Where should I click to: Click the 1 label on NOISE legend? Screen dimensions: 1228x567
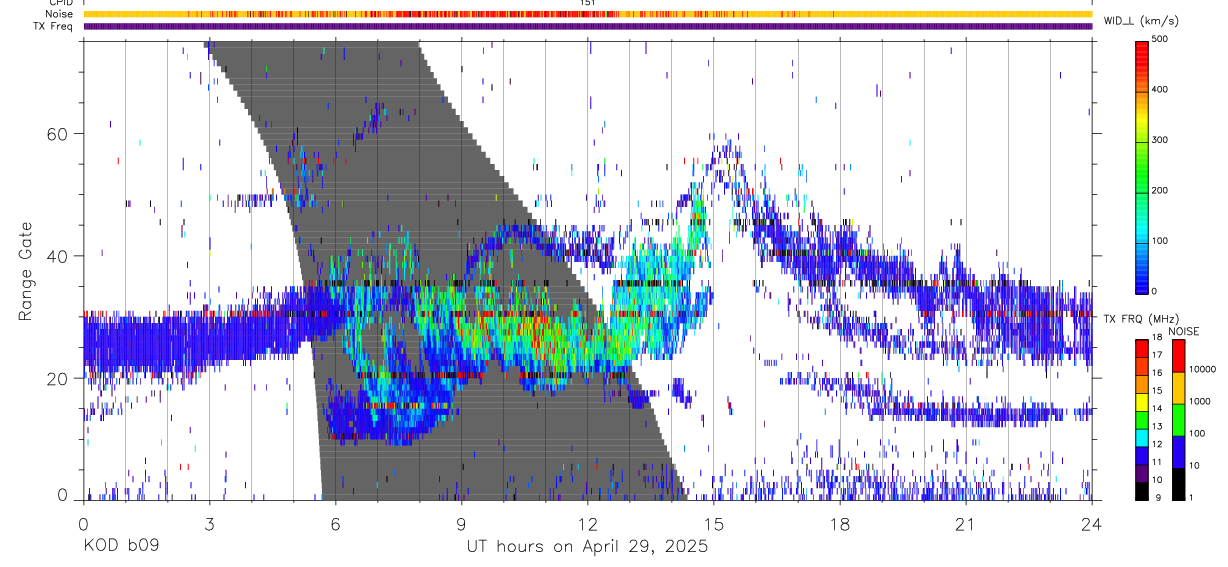[1191, 498]
